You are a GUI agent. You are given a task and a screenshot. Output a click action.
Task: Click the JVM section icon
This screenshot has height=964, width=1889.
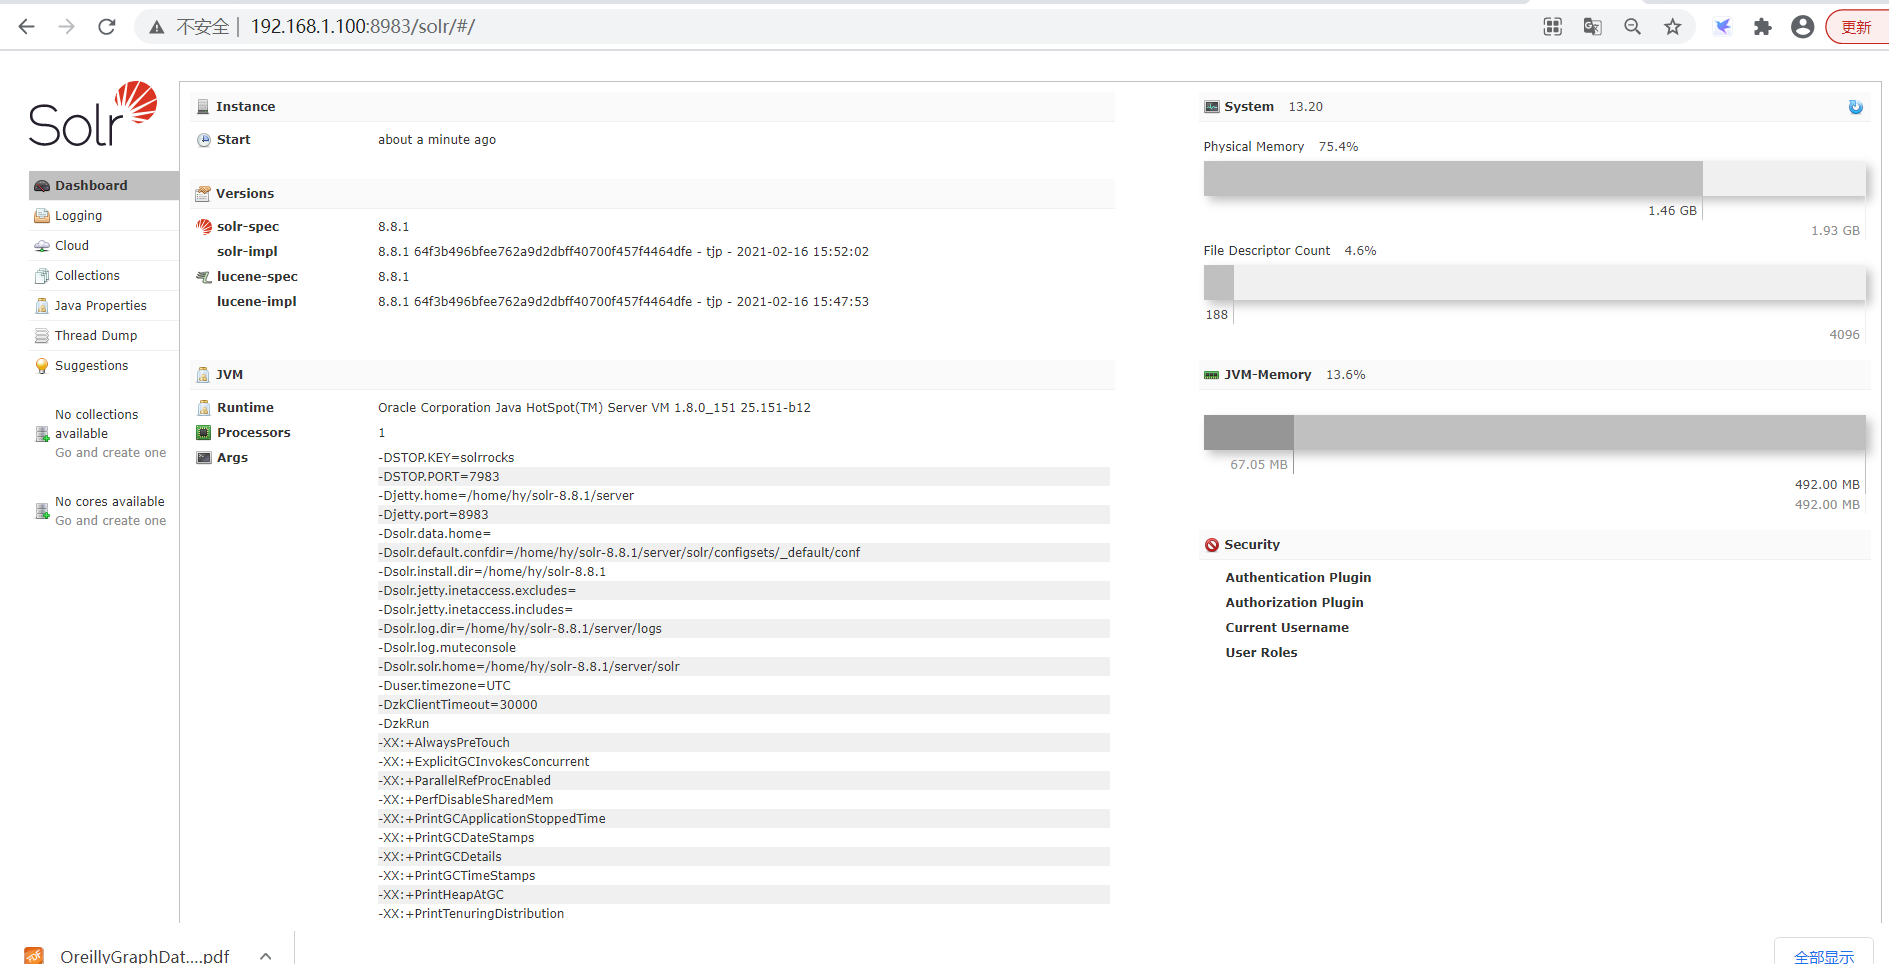pyautogui.click(x=203, y=375)
